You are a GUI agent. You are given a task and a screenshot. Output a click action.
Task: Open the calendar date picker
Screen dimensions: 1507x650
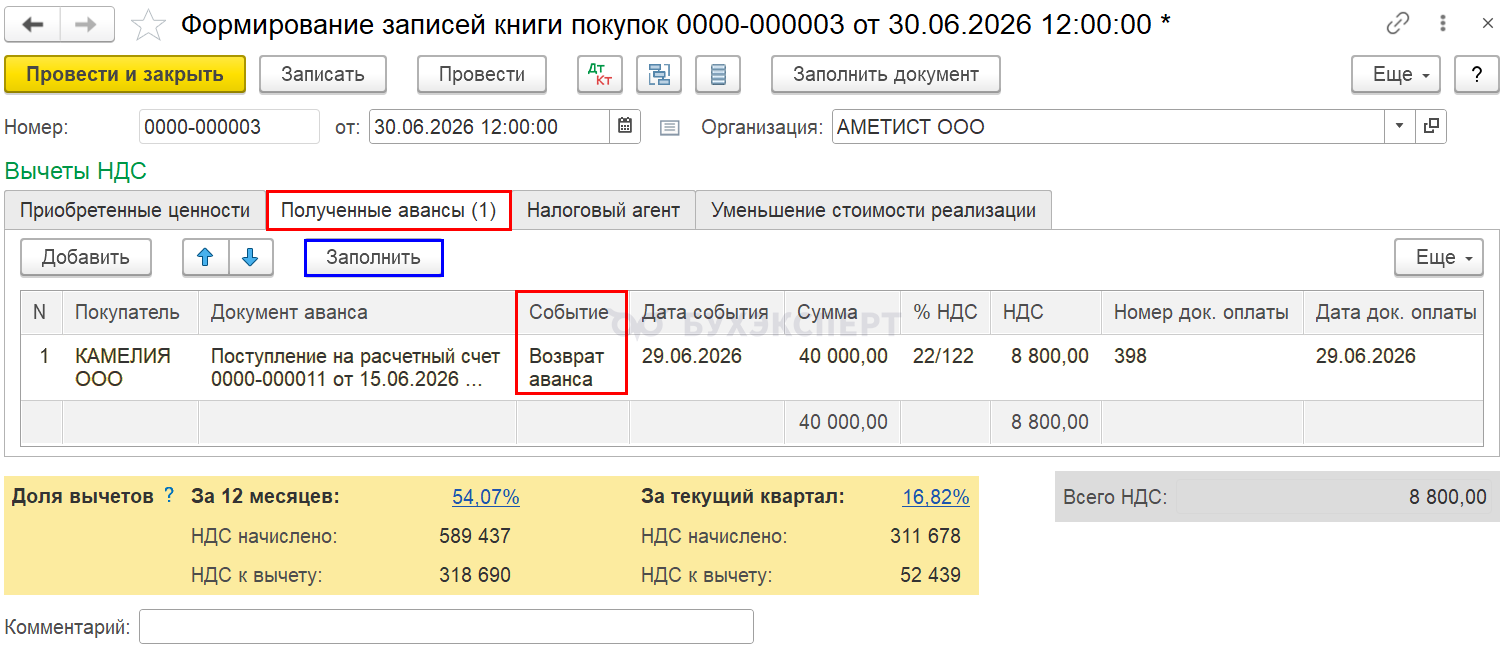click(625, 127)
